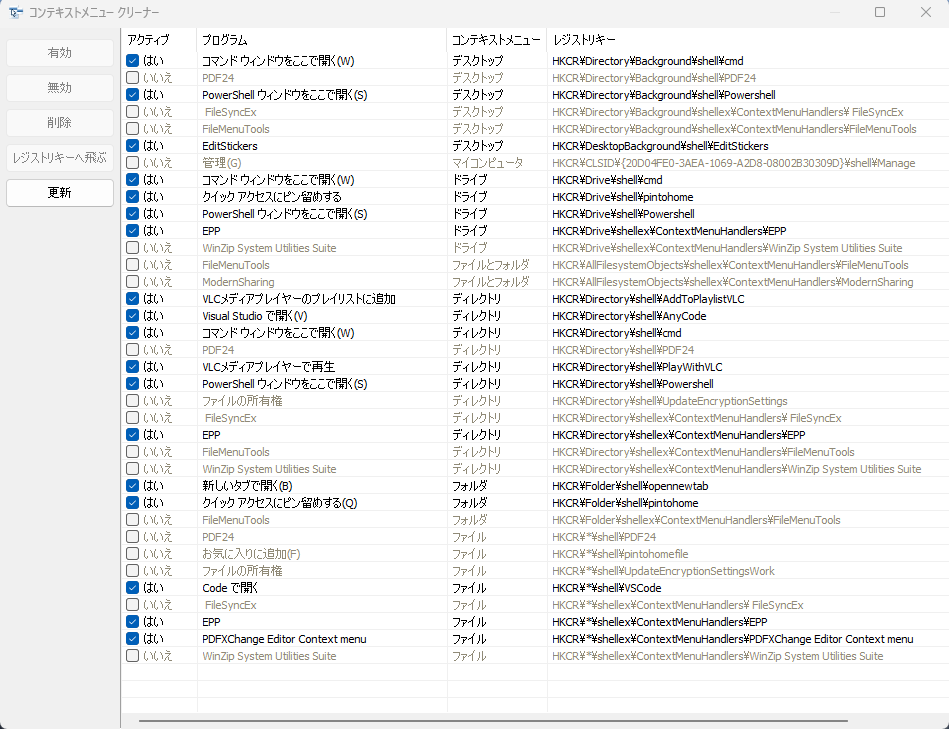Check the ModernSharing row checkbox

[x=133, y=281]
